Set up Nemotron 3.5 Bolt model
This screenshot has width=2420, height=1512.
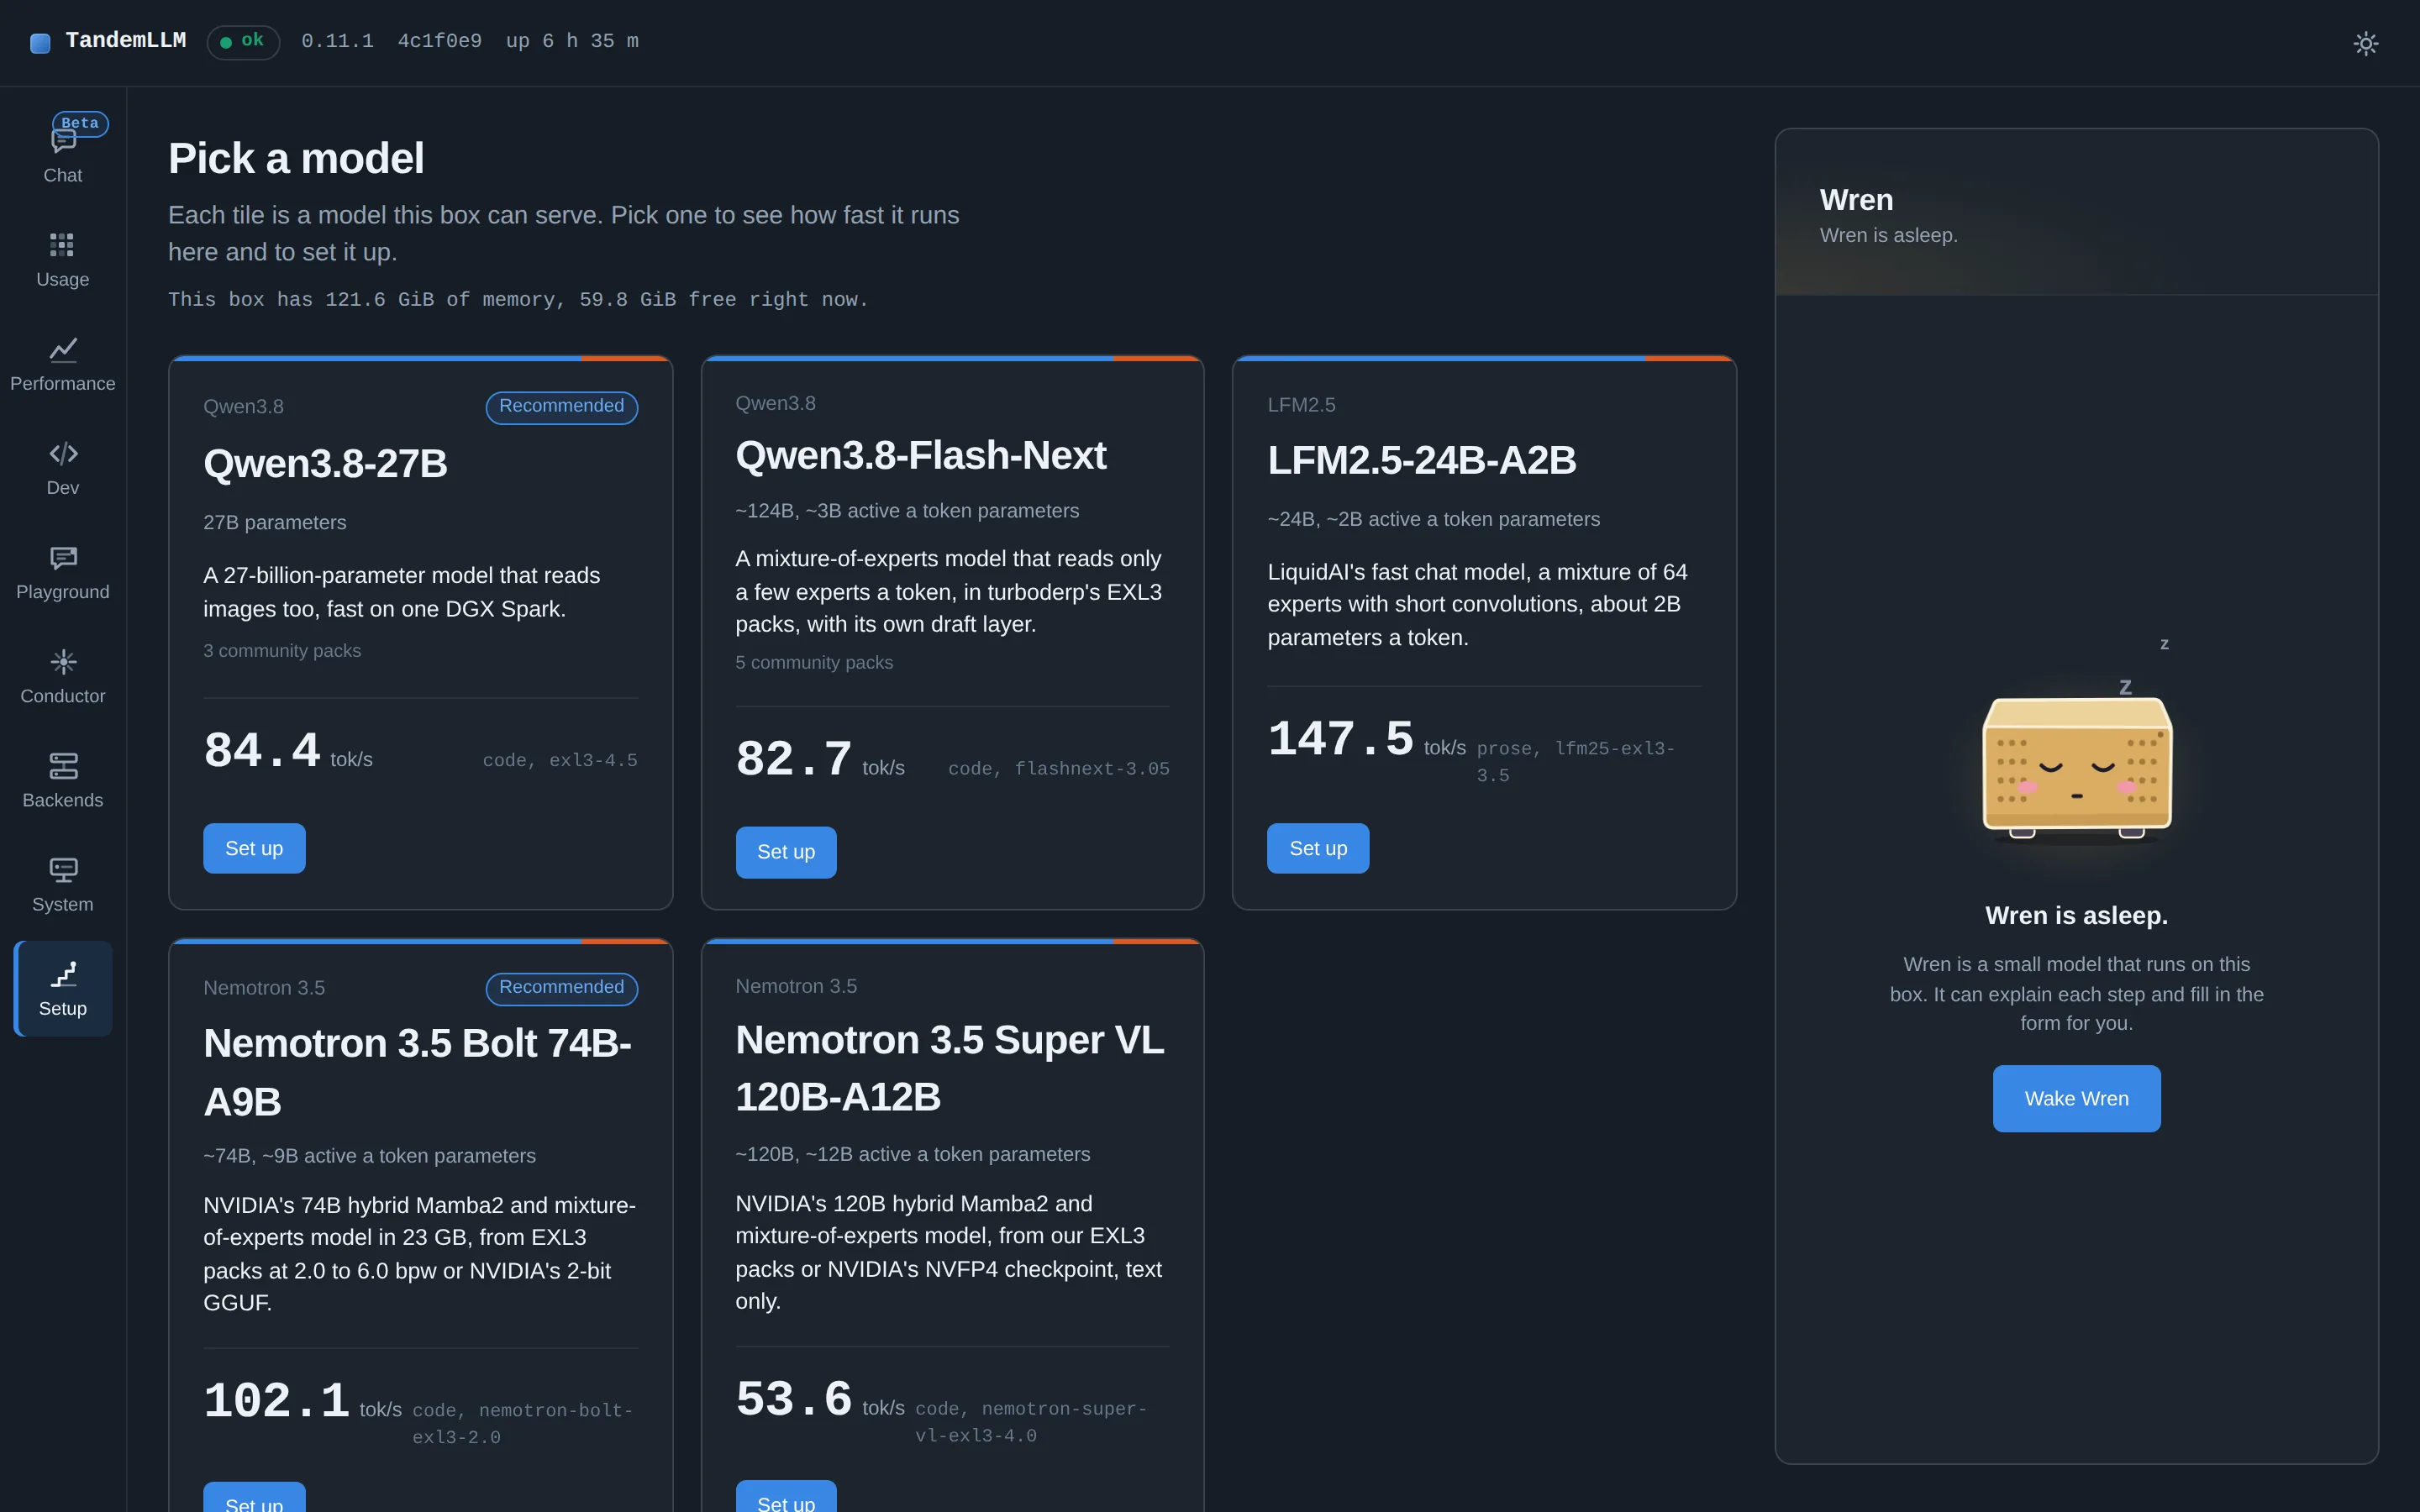pyautogui.click(x=254, y=1498)
